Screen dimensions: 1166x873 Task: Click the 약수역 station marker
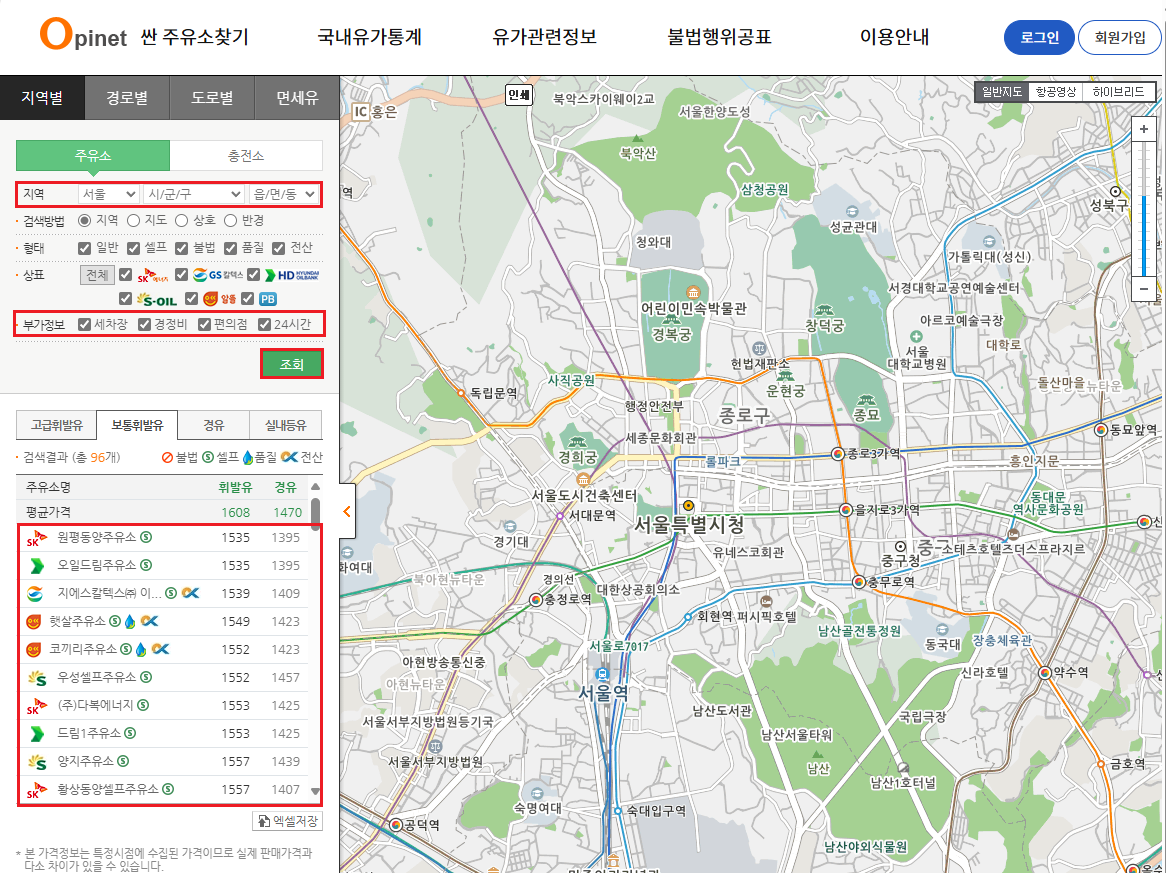pos(1045,672)
